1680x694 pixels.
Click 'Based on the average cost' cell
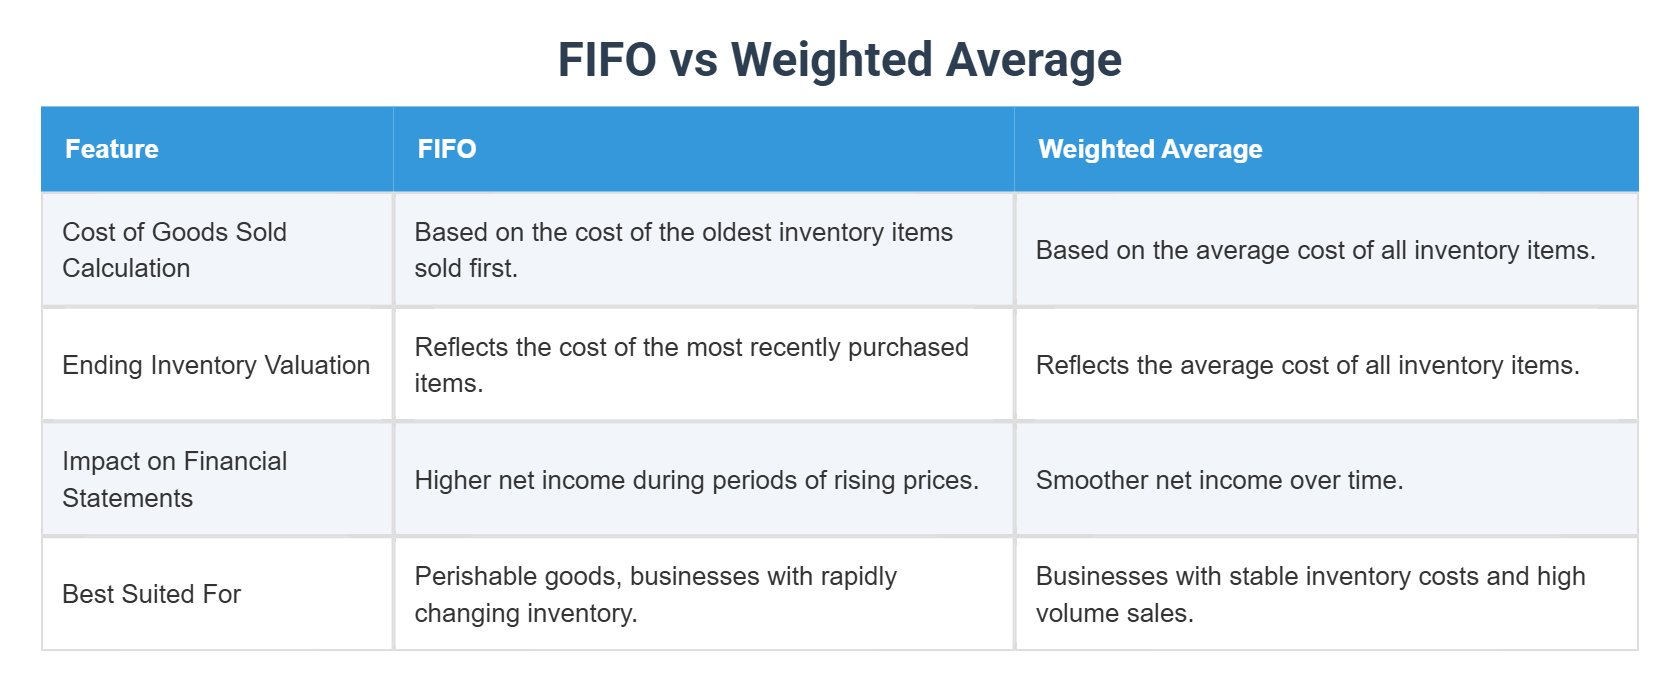[x=1315, y=250]
